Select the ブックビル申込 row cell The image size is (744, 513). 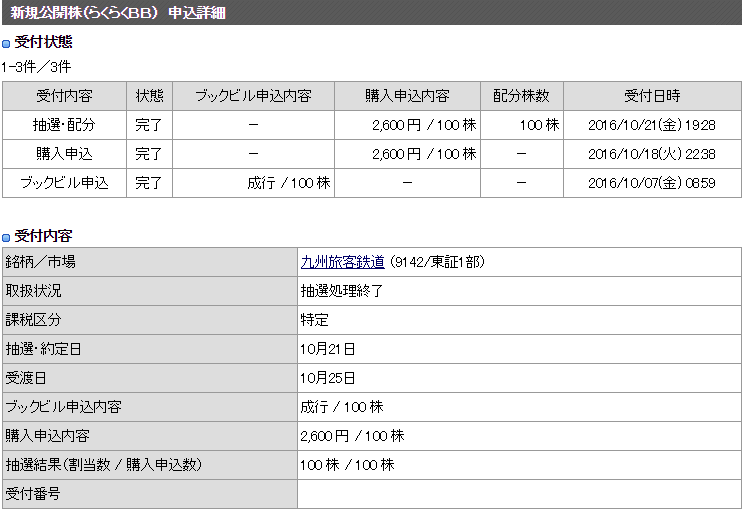click(x=65, y=183)
